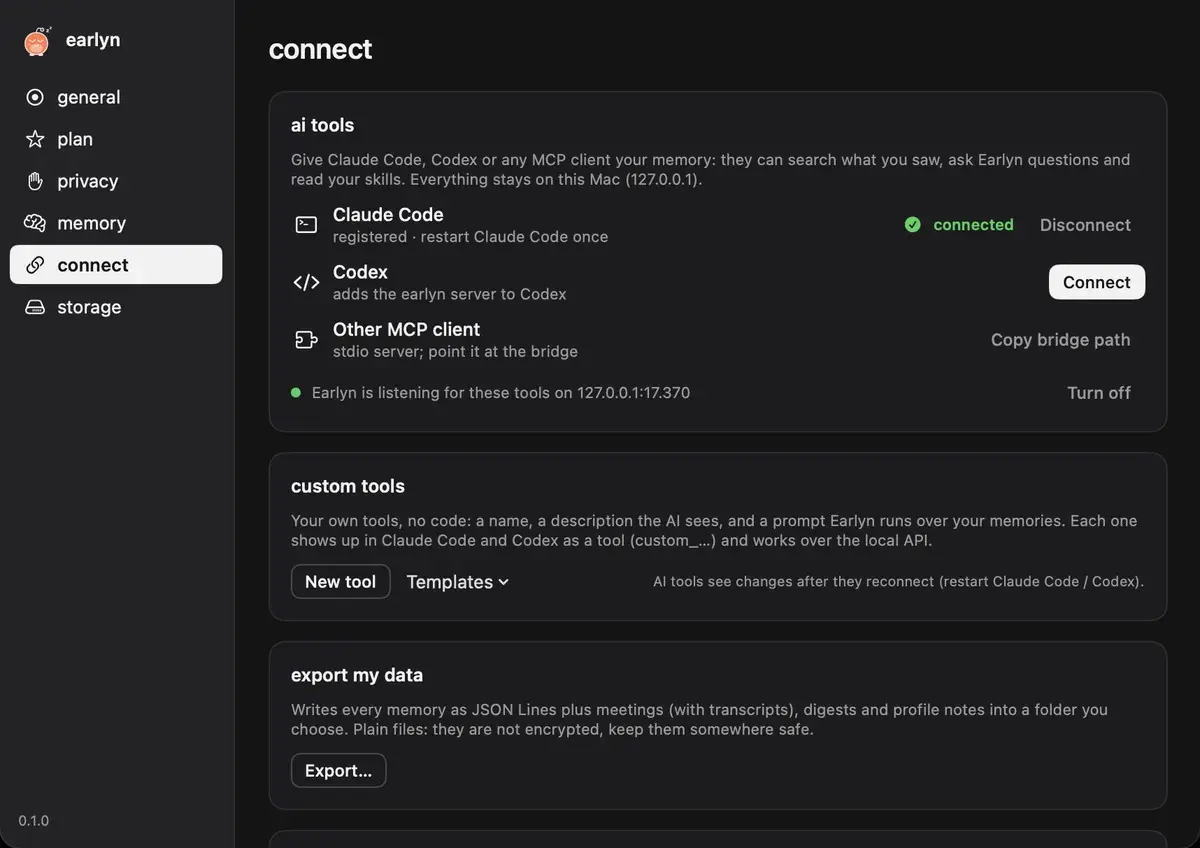Create a new custom tool
Screen dimensions: 1200x848
tap(341, 582)
